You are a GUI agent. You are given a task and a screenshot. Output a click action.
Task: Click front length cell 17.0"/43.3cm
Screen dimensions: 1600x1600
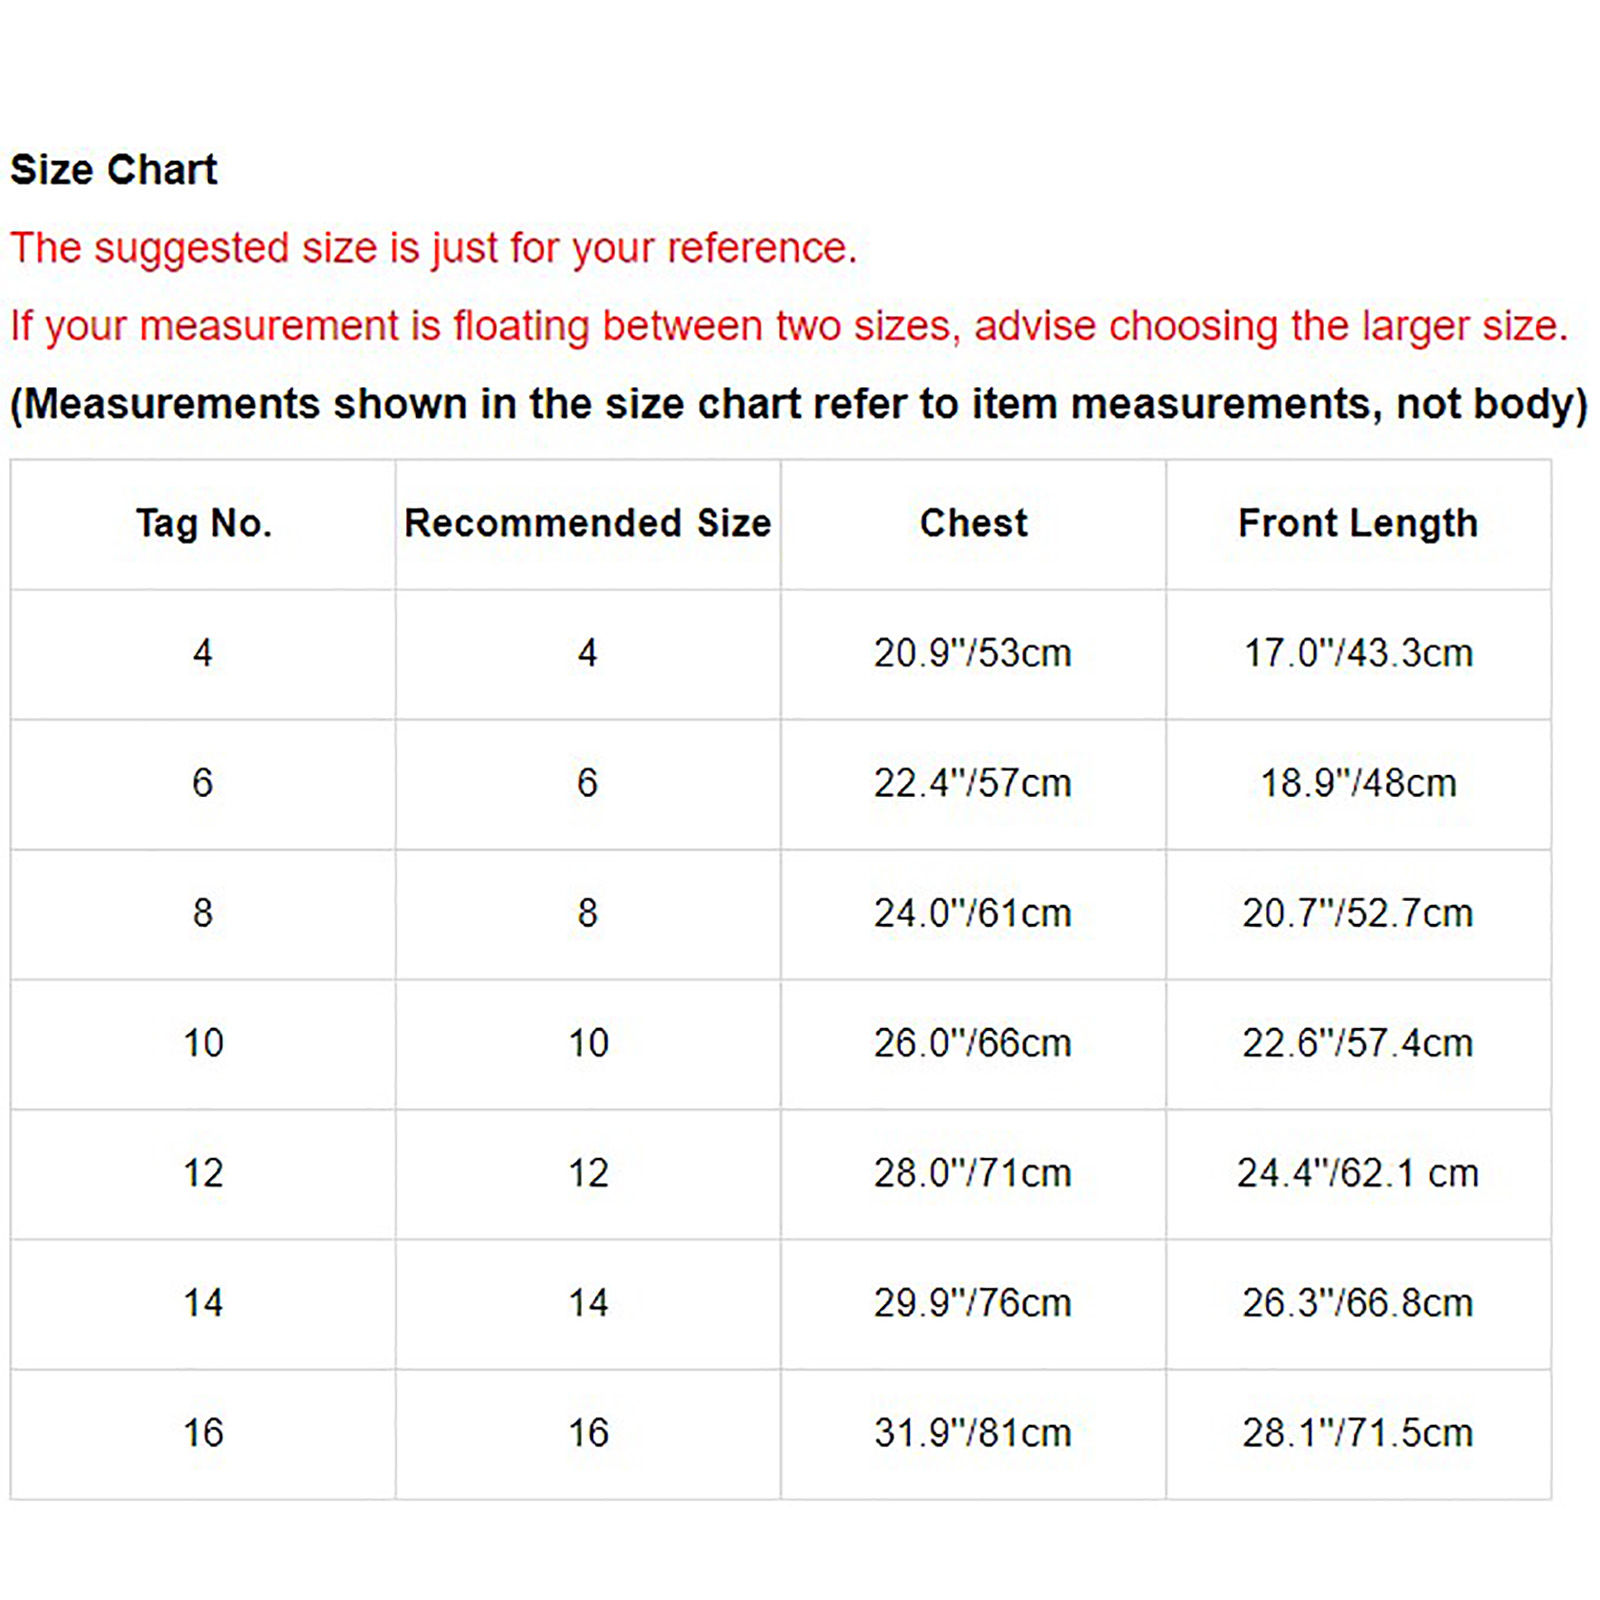tap(1357, 653)
